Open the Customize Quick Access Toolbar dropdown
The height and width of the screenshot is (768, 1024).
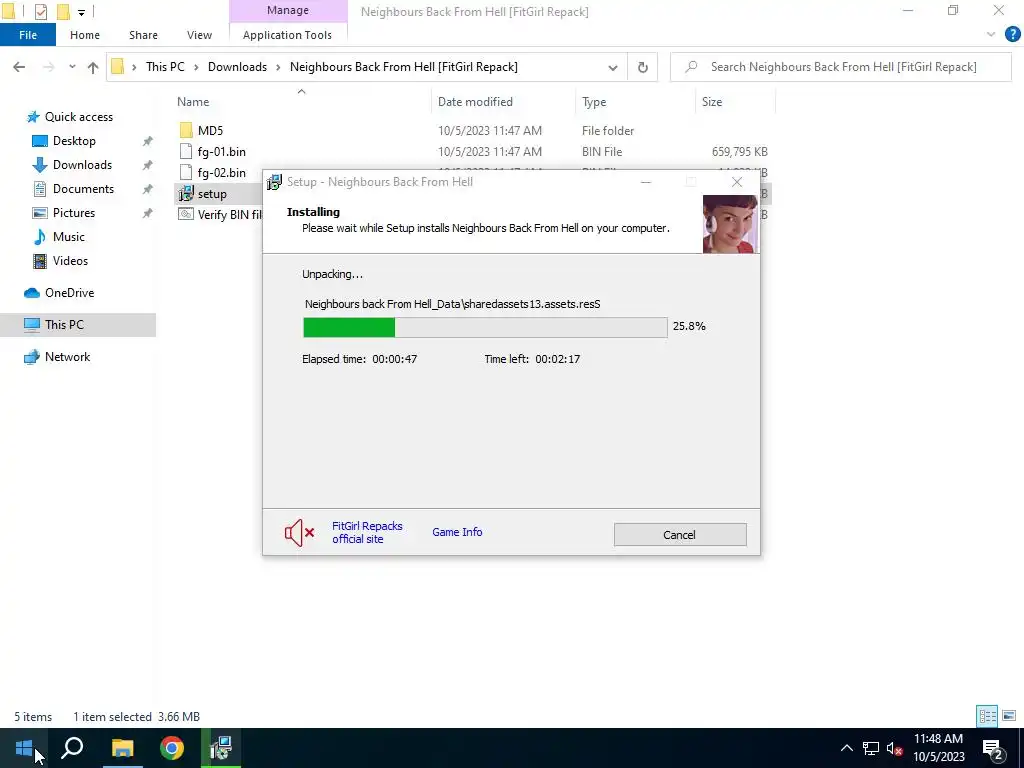[x=82, y=12]
